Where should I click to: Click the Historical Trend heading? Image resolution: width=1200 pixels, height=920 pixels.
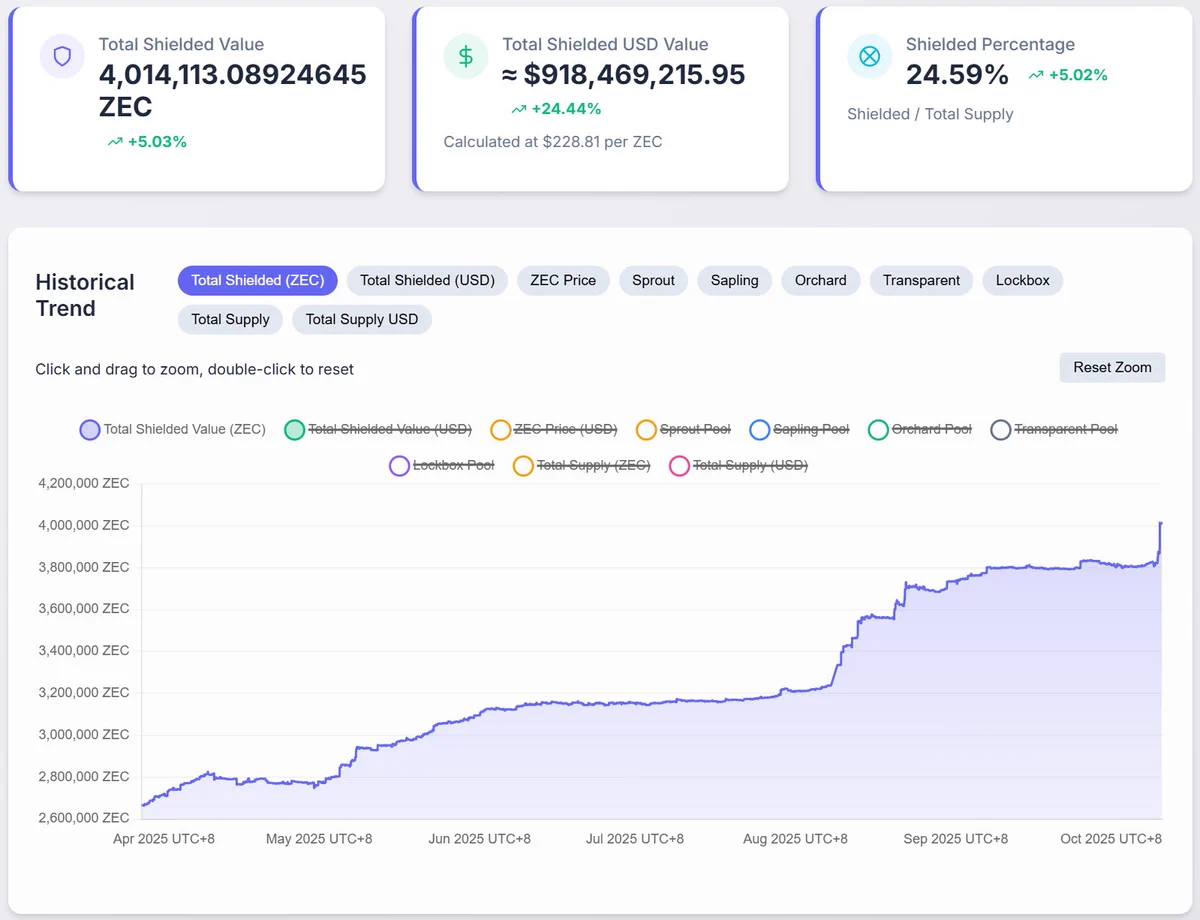point(85,295)
